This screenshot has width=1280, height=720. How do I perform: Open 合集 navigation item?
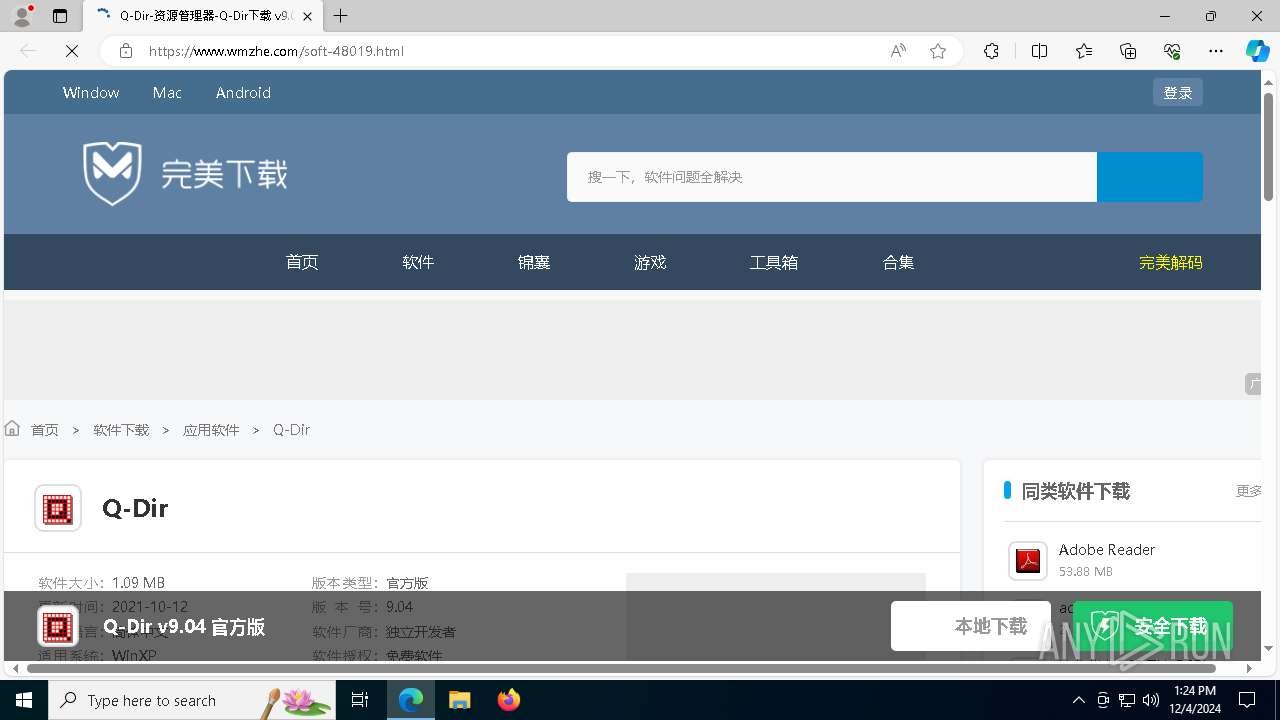tap(898, 262)
